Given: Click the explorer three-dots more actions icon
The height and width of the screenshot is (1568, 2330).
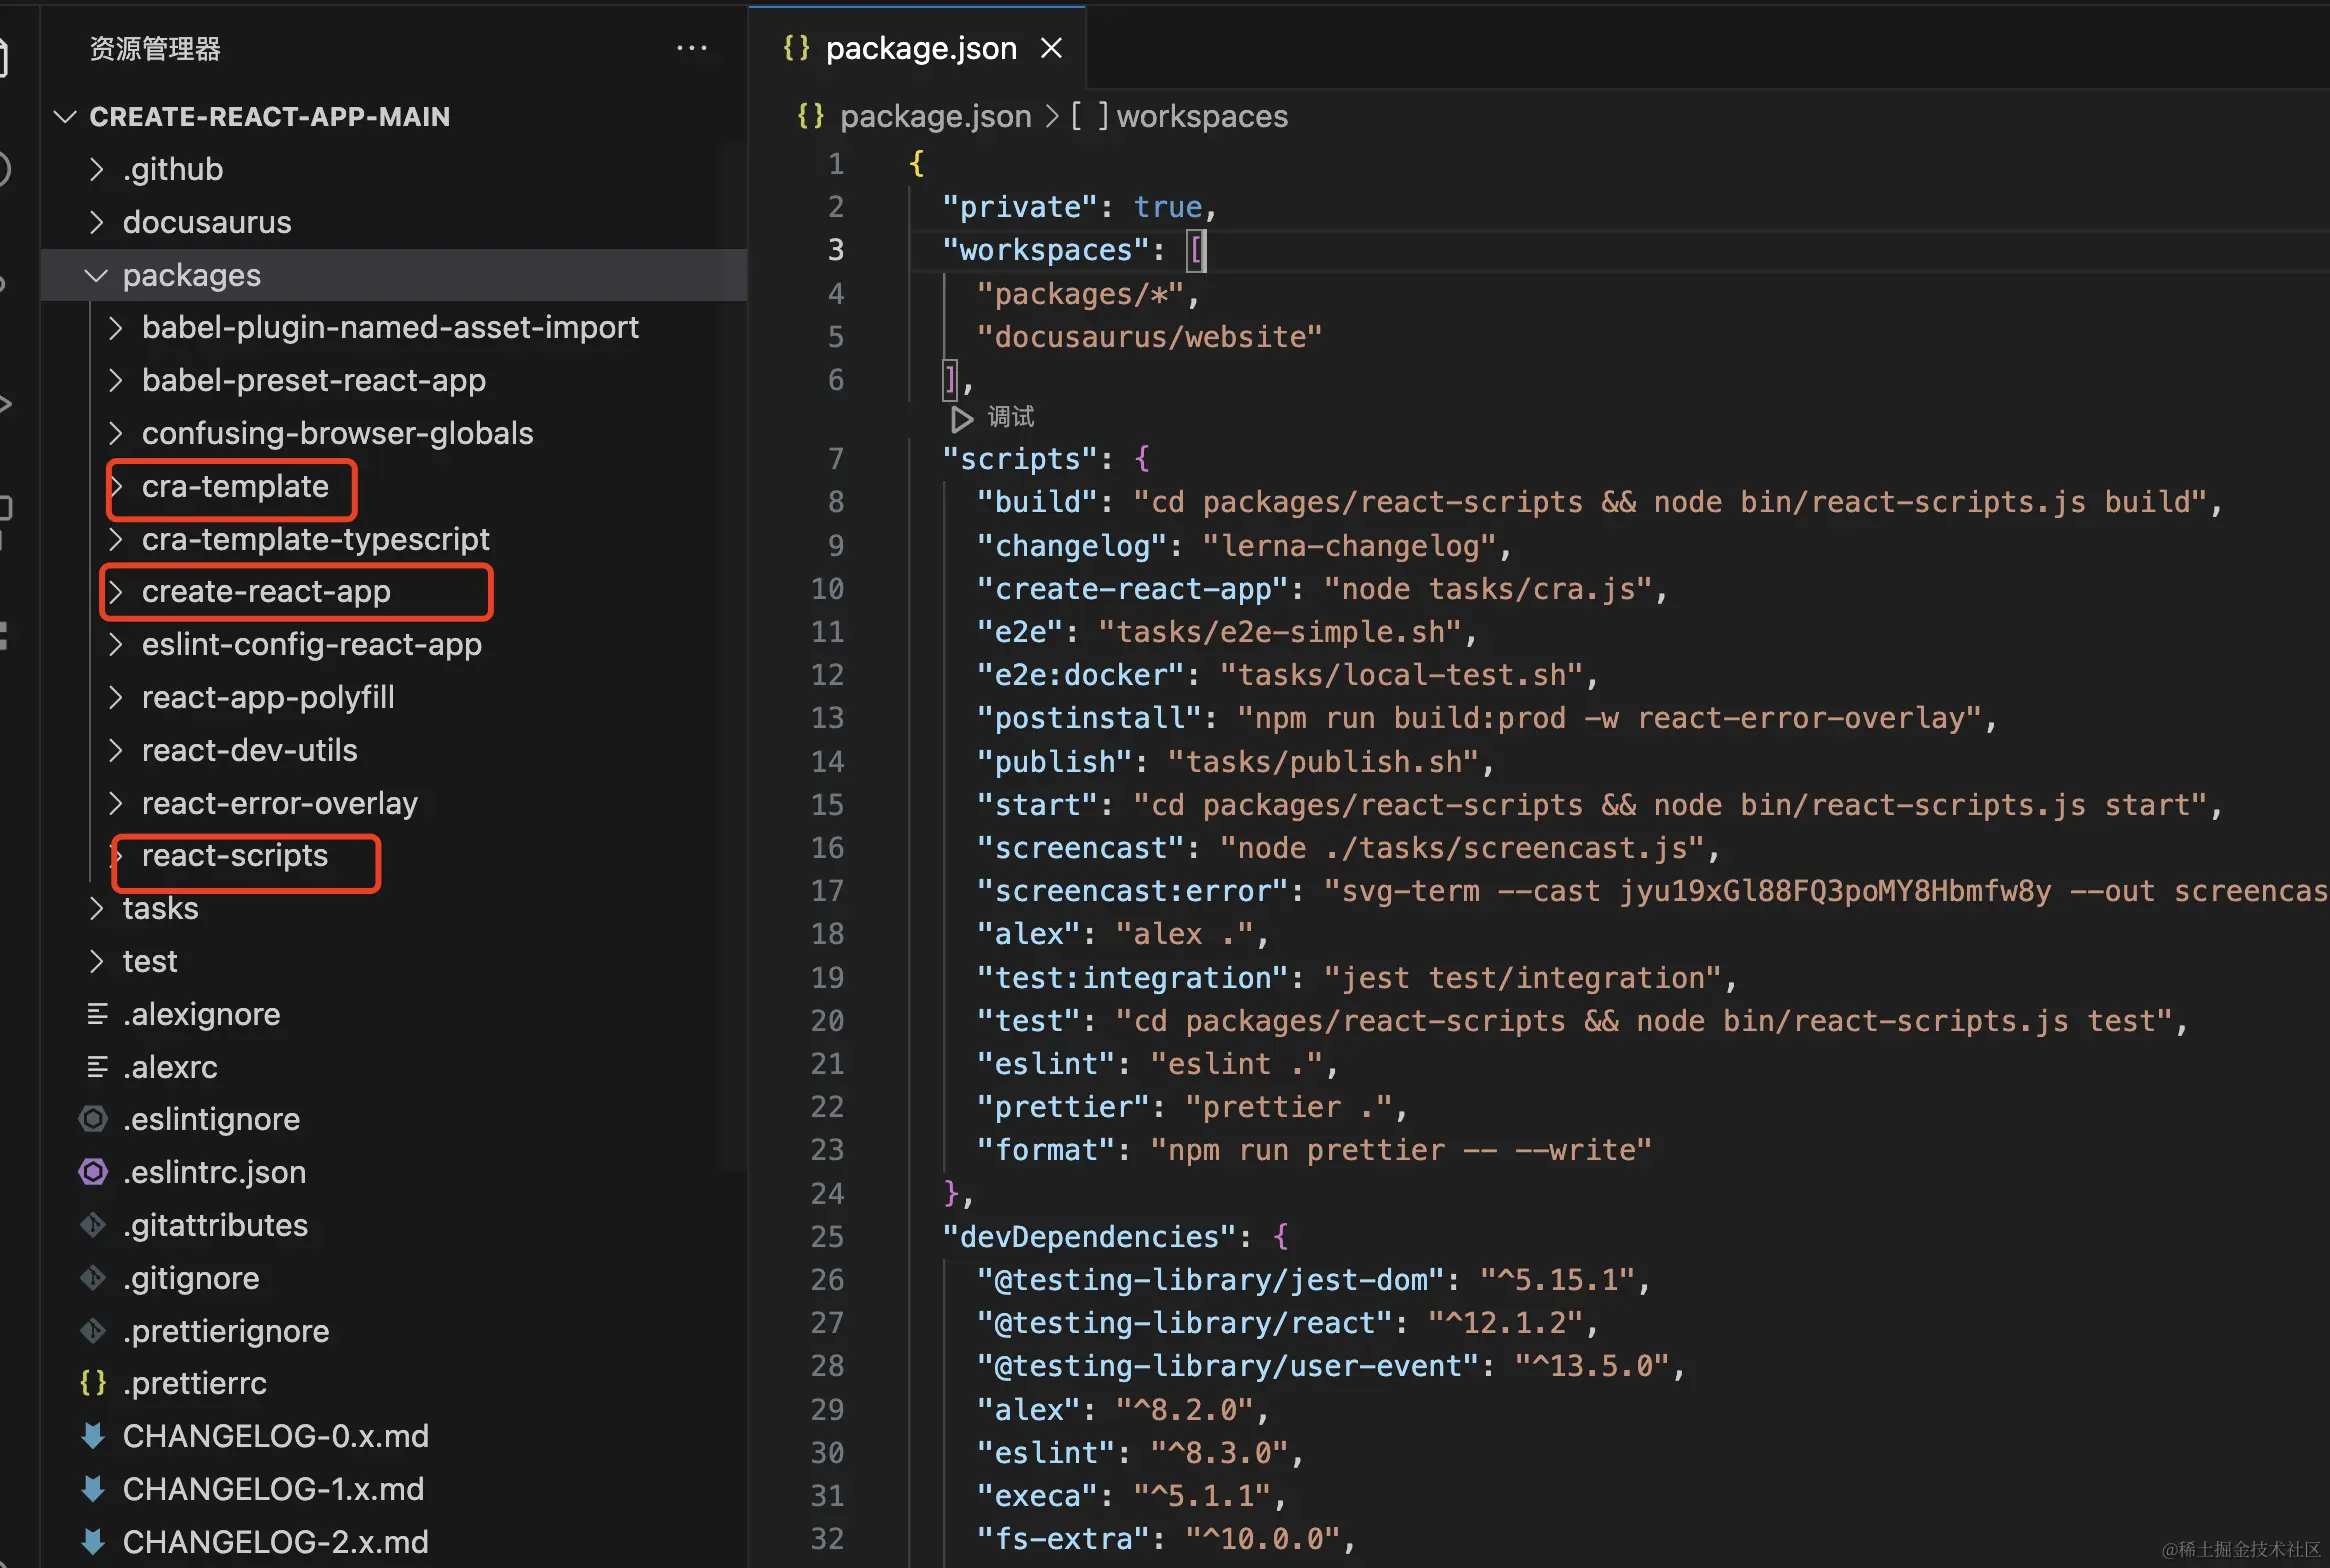Looking at the screenshot, I should (x=691, y=48).
